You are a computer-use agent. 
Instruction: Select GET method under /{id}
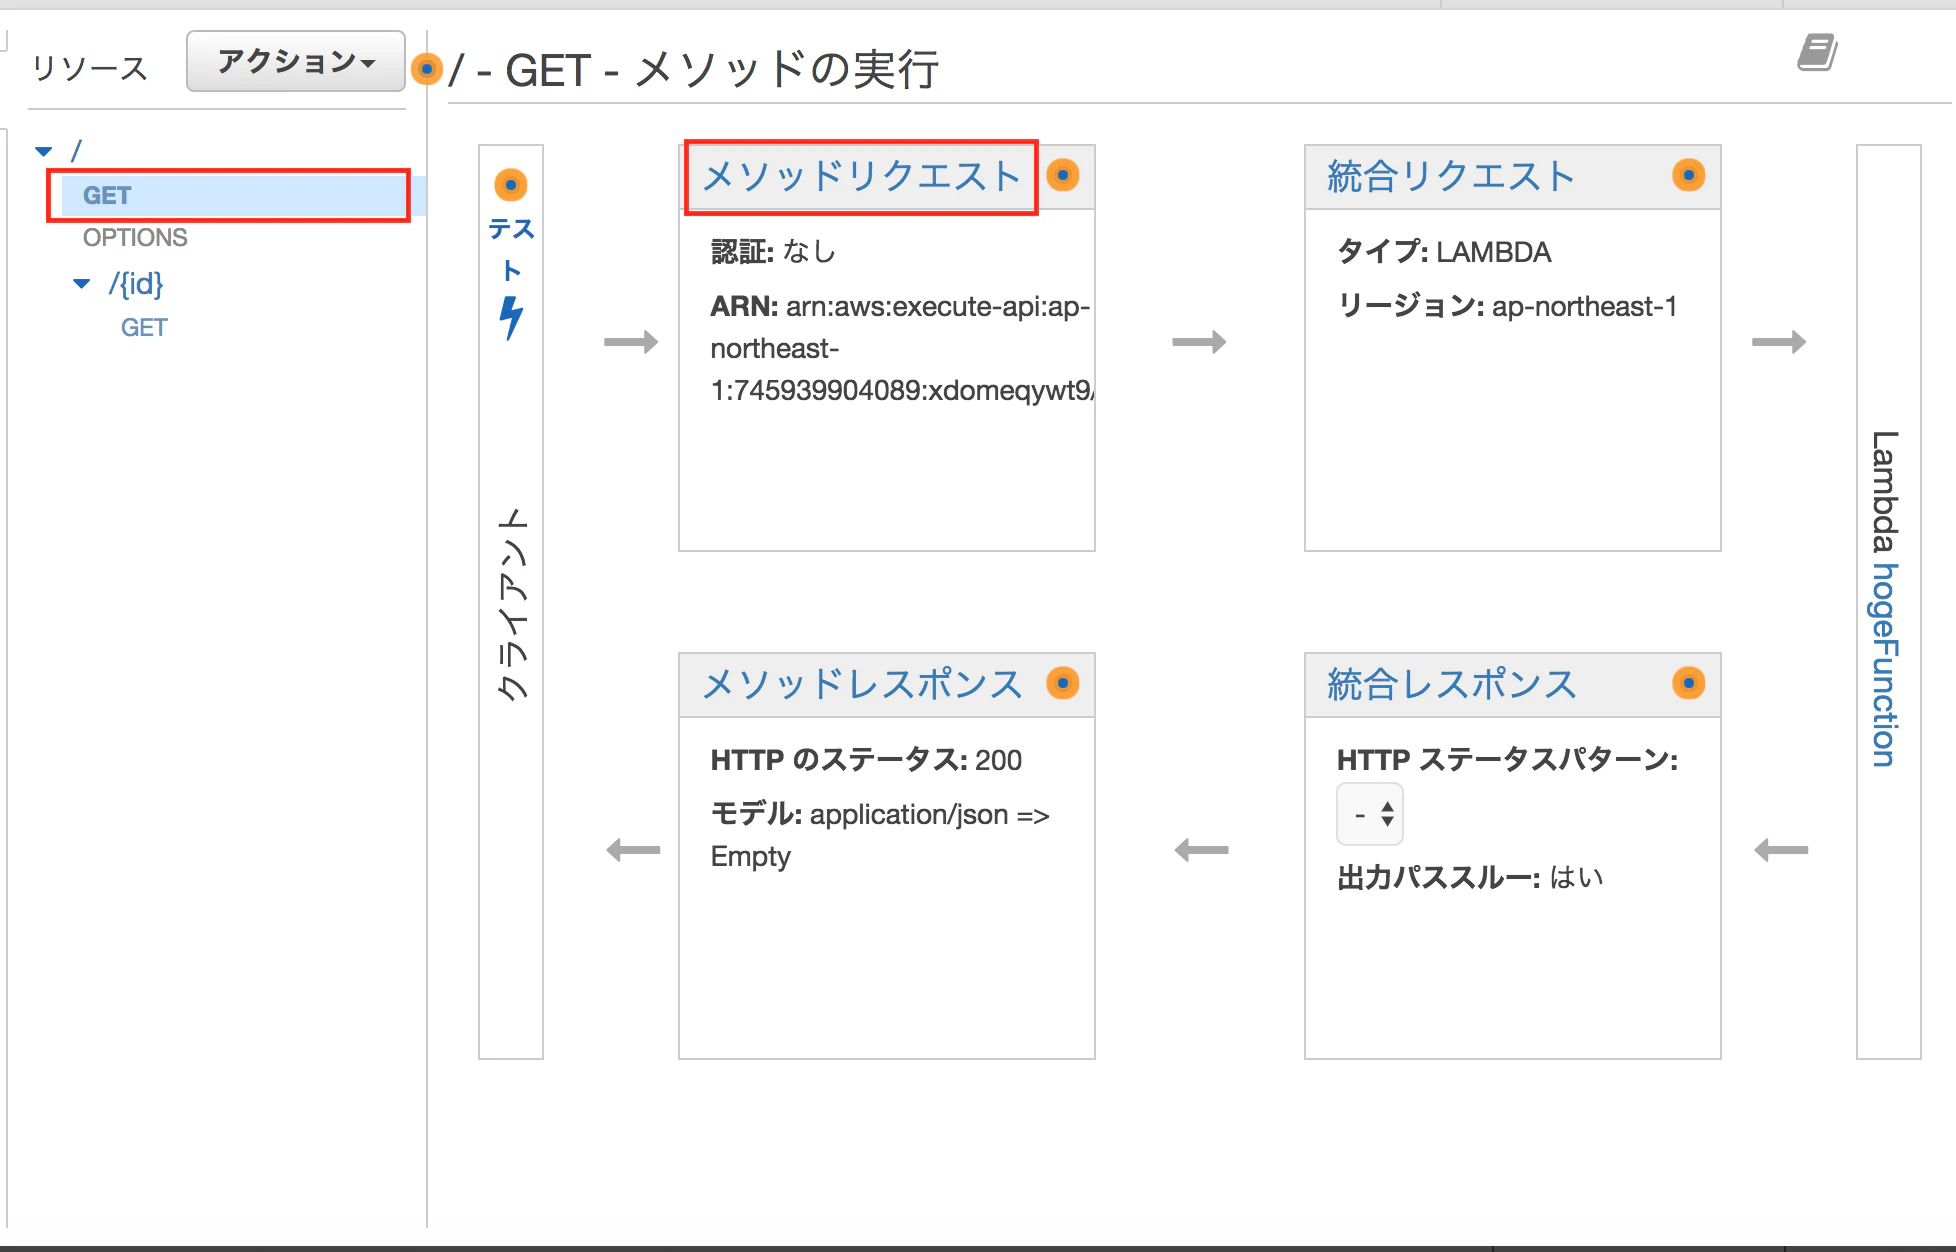pos(144,328)
